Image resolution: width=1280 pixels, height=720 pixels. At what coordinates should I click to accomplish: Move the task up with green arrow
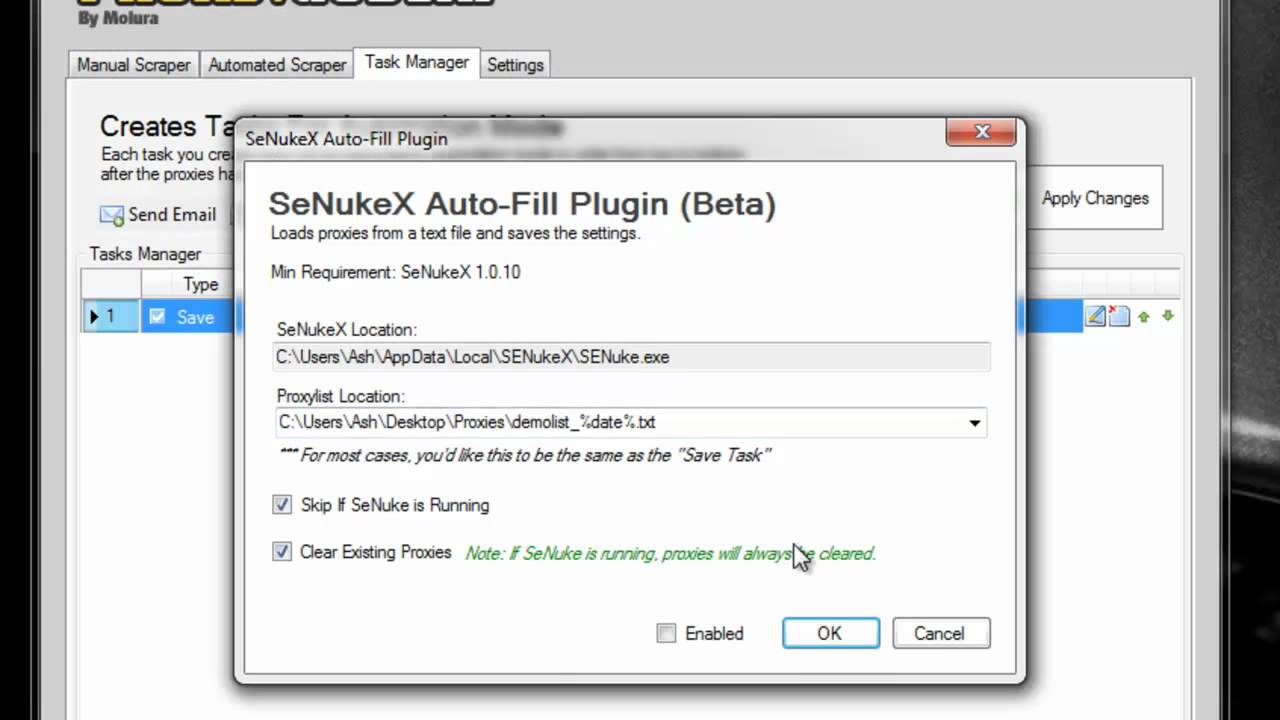[1144, 317]
